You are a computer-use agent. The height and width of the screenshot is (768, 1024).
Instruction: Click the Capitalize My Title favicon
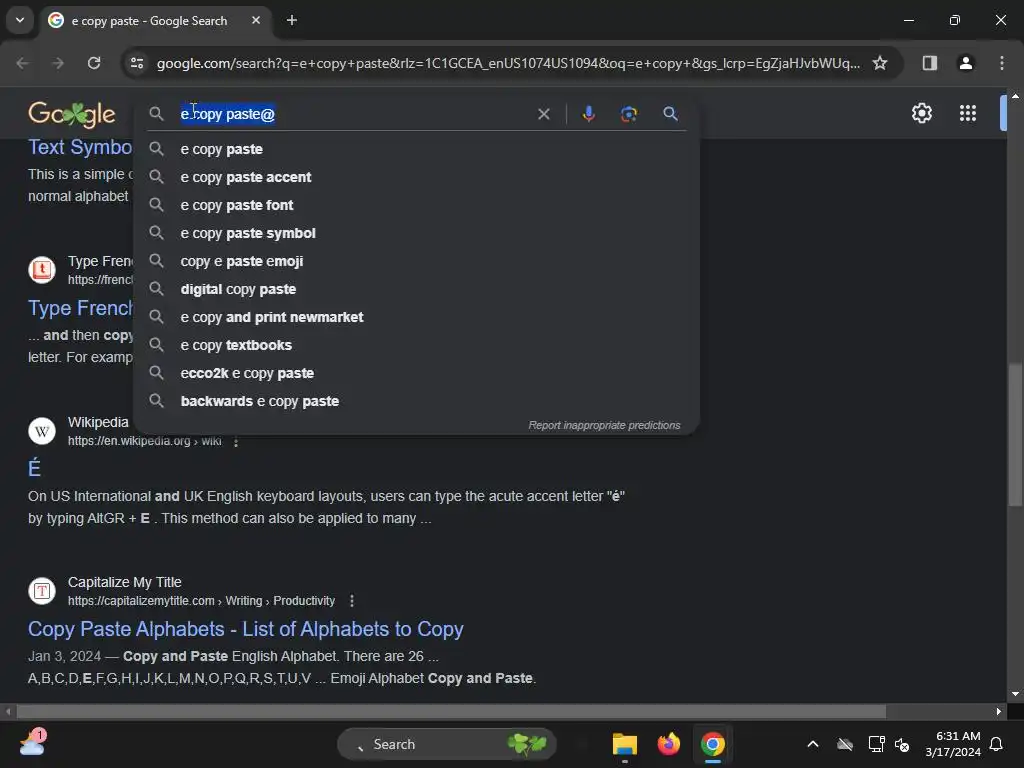click(x=42, y=591)
